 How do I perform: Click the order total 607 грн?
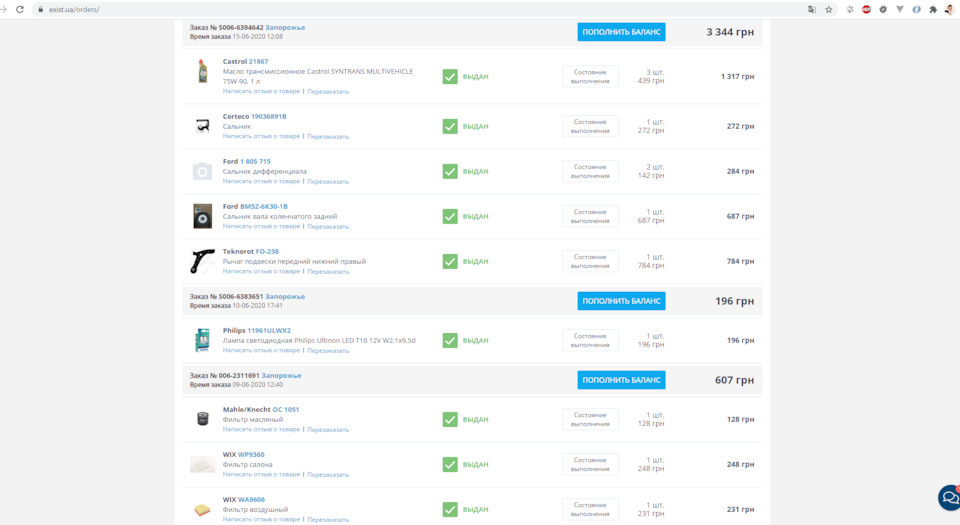pyautogui.click(x=734, y=380)
